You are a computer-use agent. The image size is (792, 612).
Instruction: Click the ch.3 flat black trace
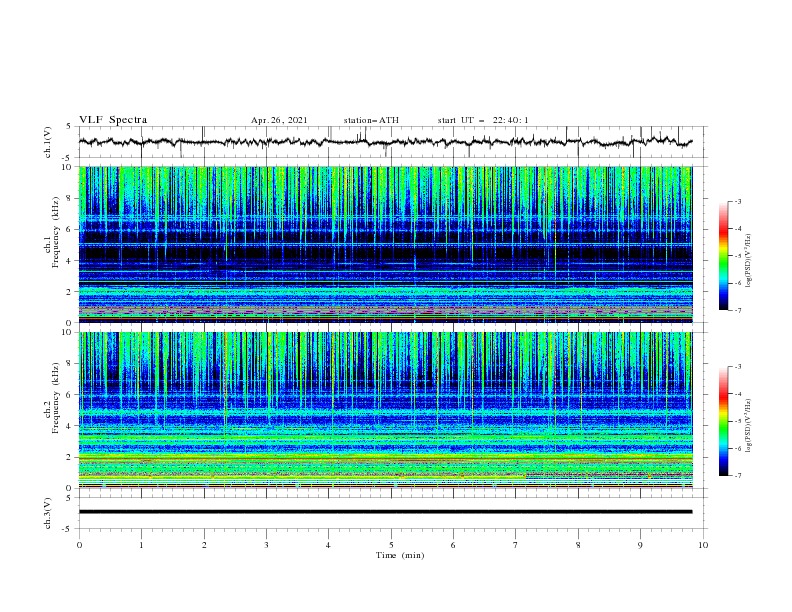pyautogui.click(x=385, y=512)
